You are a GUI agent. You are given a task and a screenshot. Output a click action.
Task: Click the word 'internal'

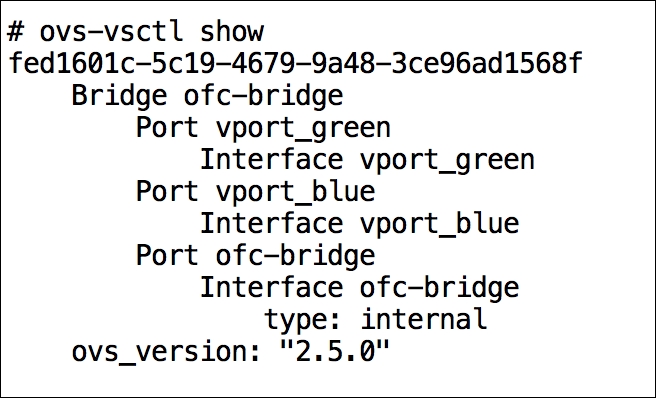424,319
